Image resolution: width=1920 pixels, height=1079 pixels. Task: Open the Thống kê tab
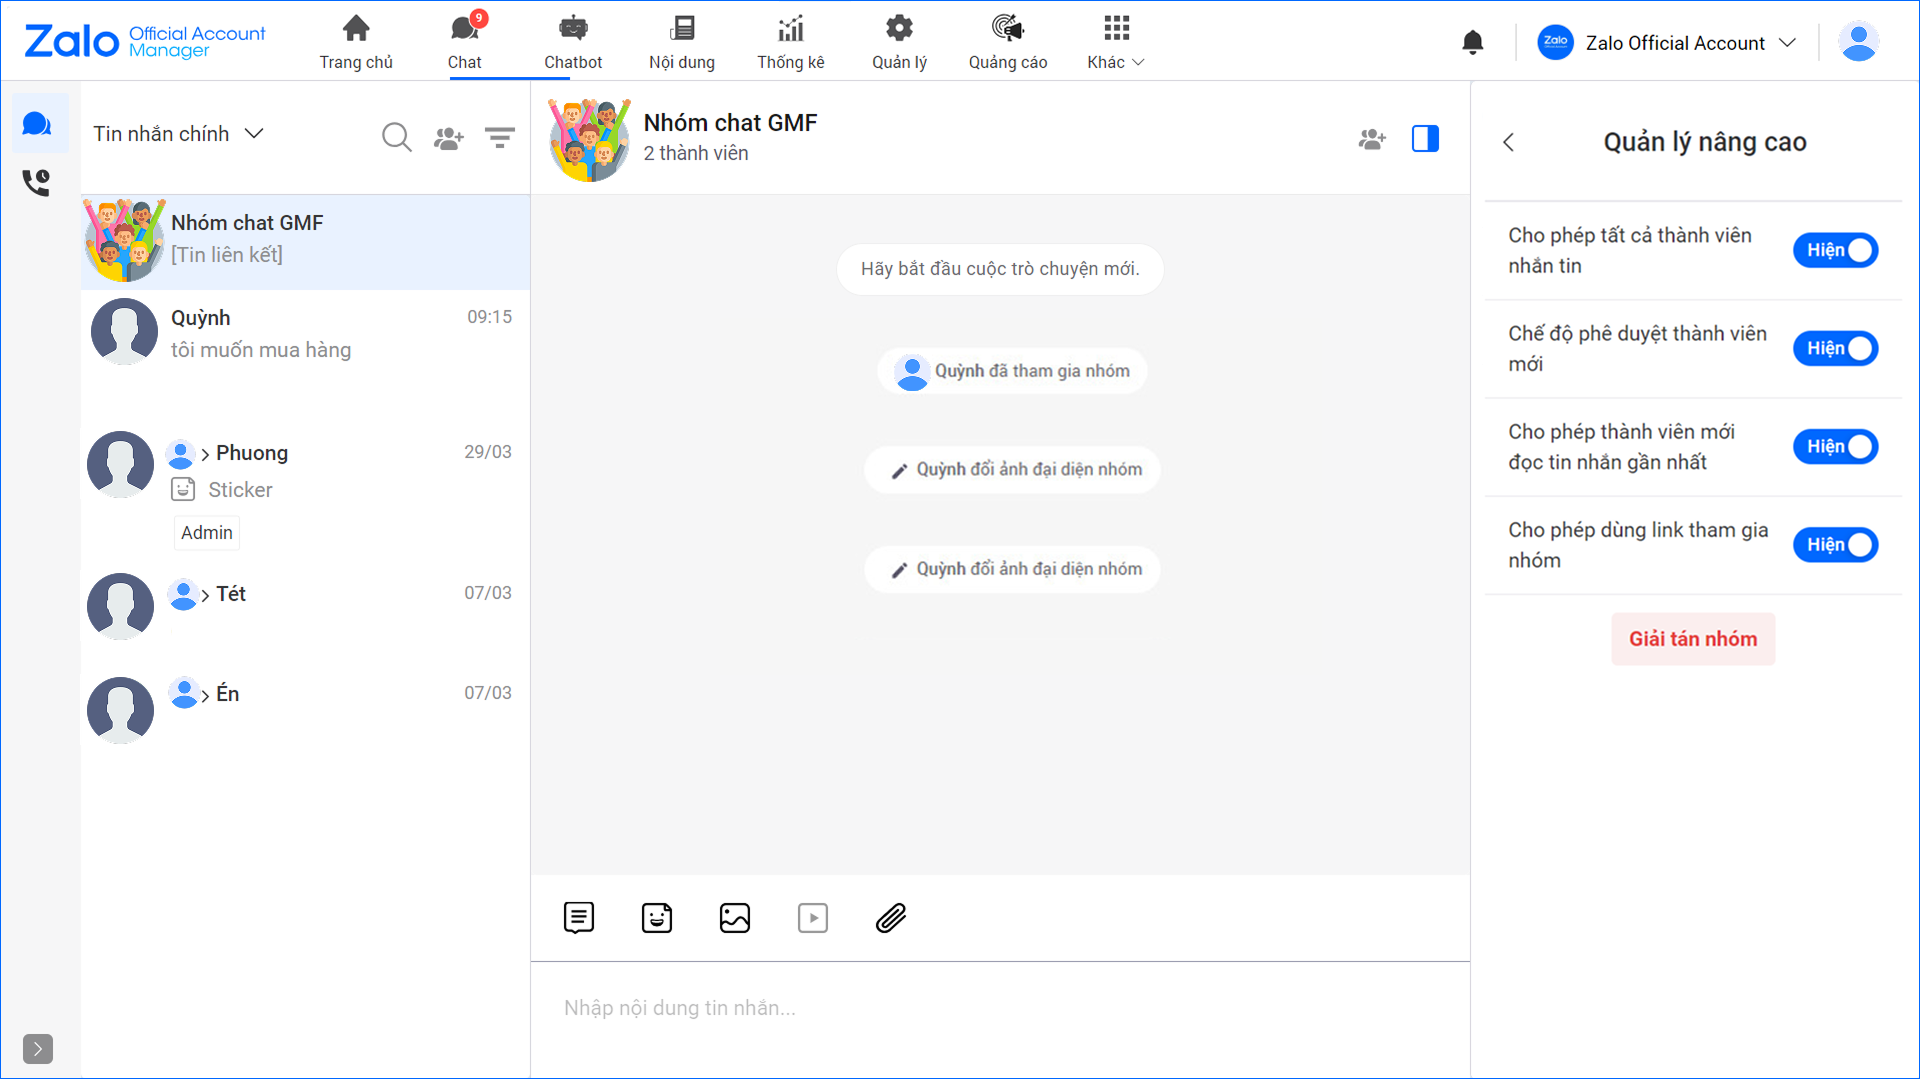pos(790,42)
